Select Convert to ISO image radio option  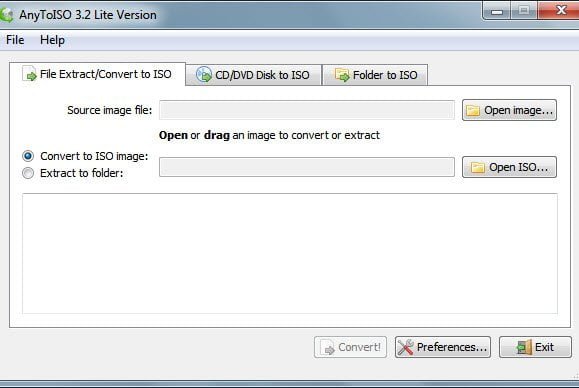point(28,156)
